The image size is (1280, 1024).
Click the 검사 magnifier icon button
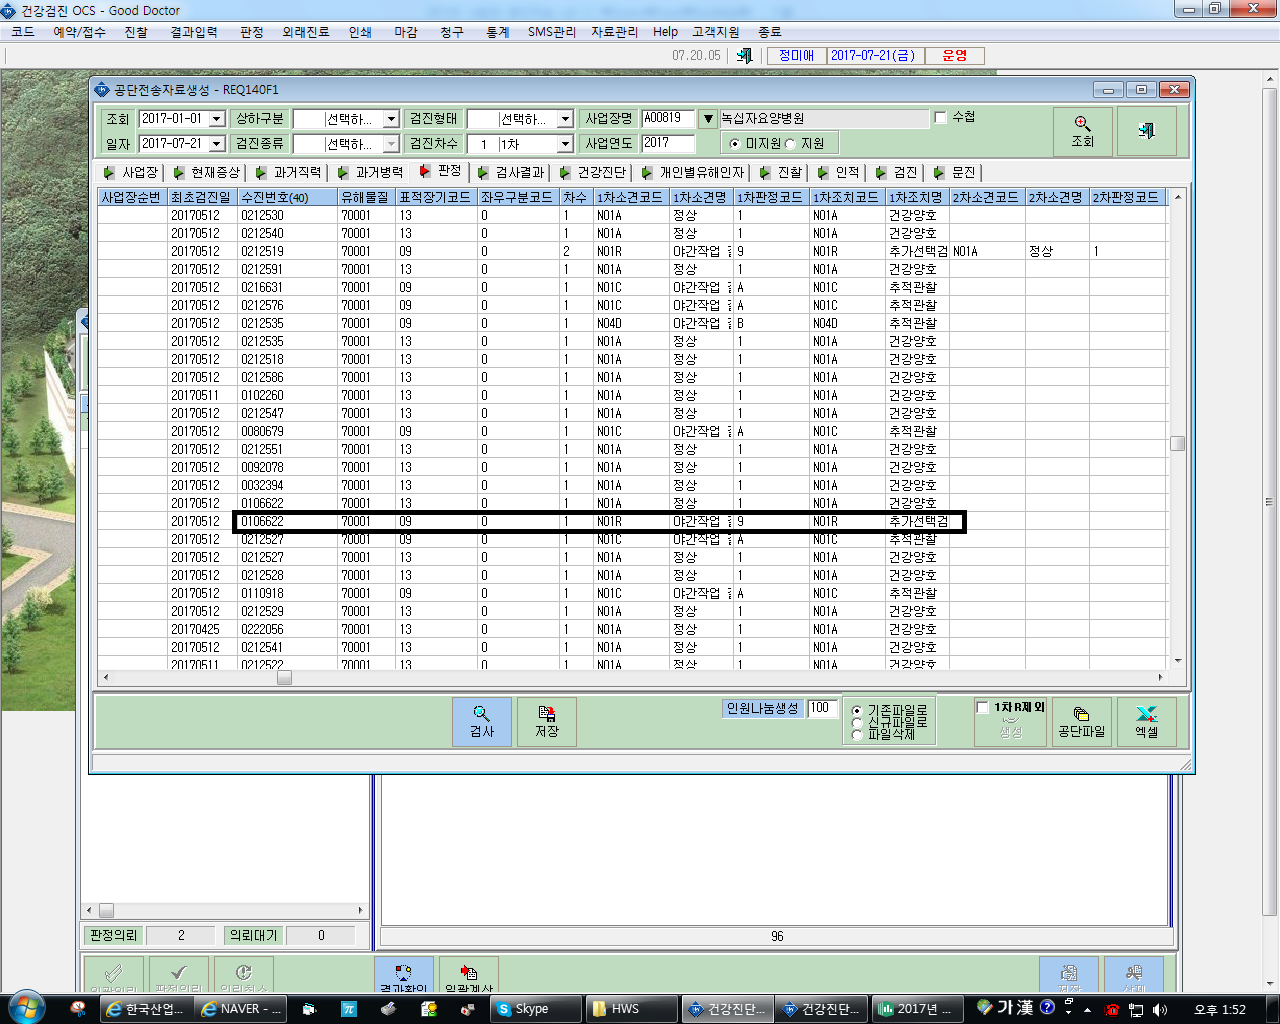[x=482, y=722]
